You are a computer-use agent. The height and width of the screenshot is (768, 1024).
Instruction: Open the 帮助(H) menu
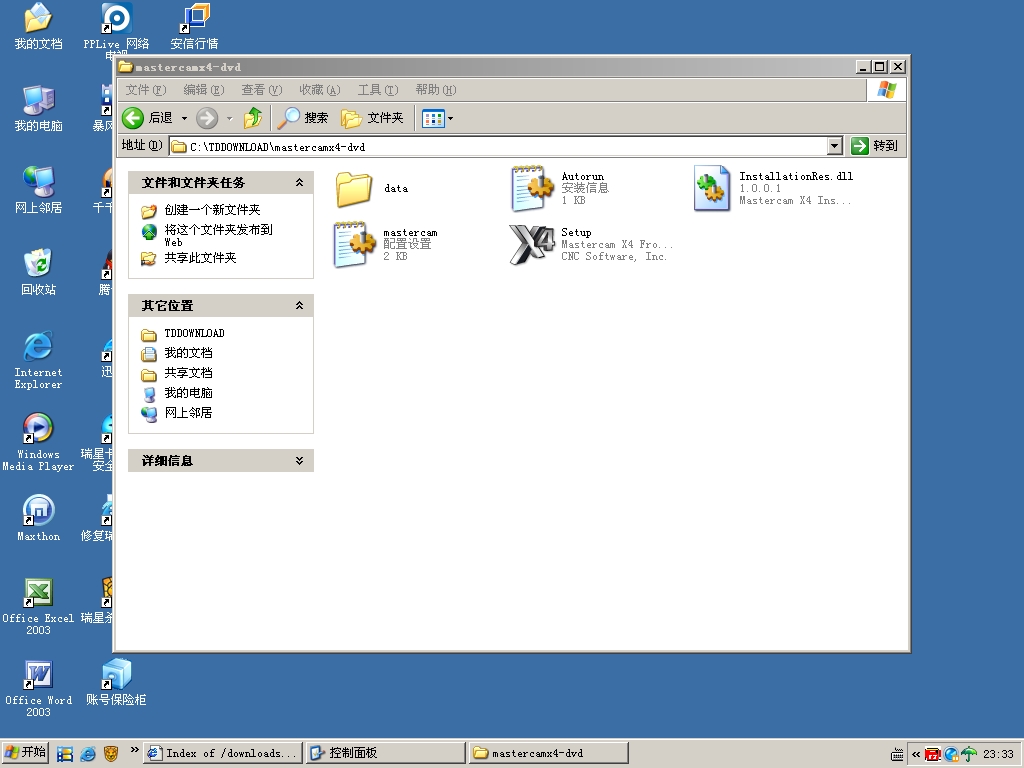[436, 90]
